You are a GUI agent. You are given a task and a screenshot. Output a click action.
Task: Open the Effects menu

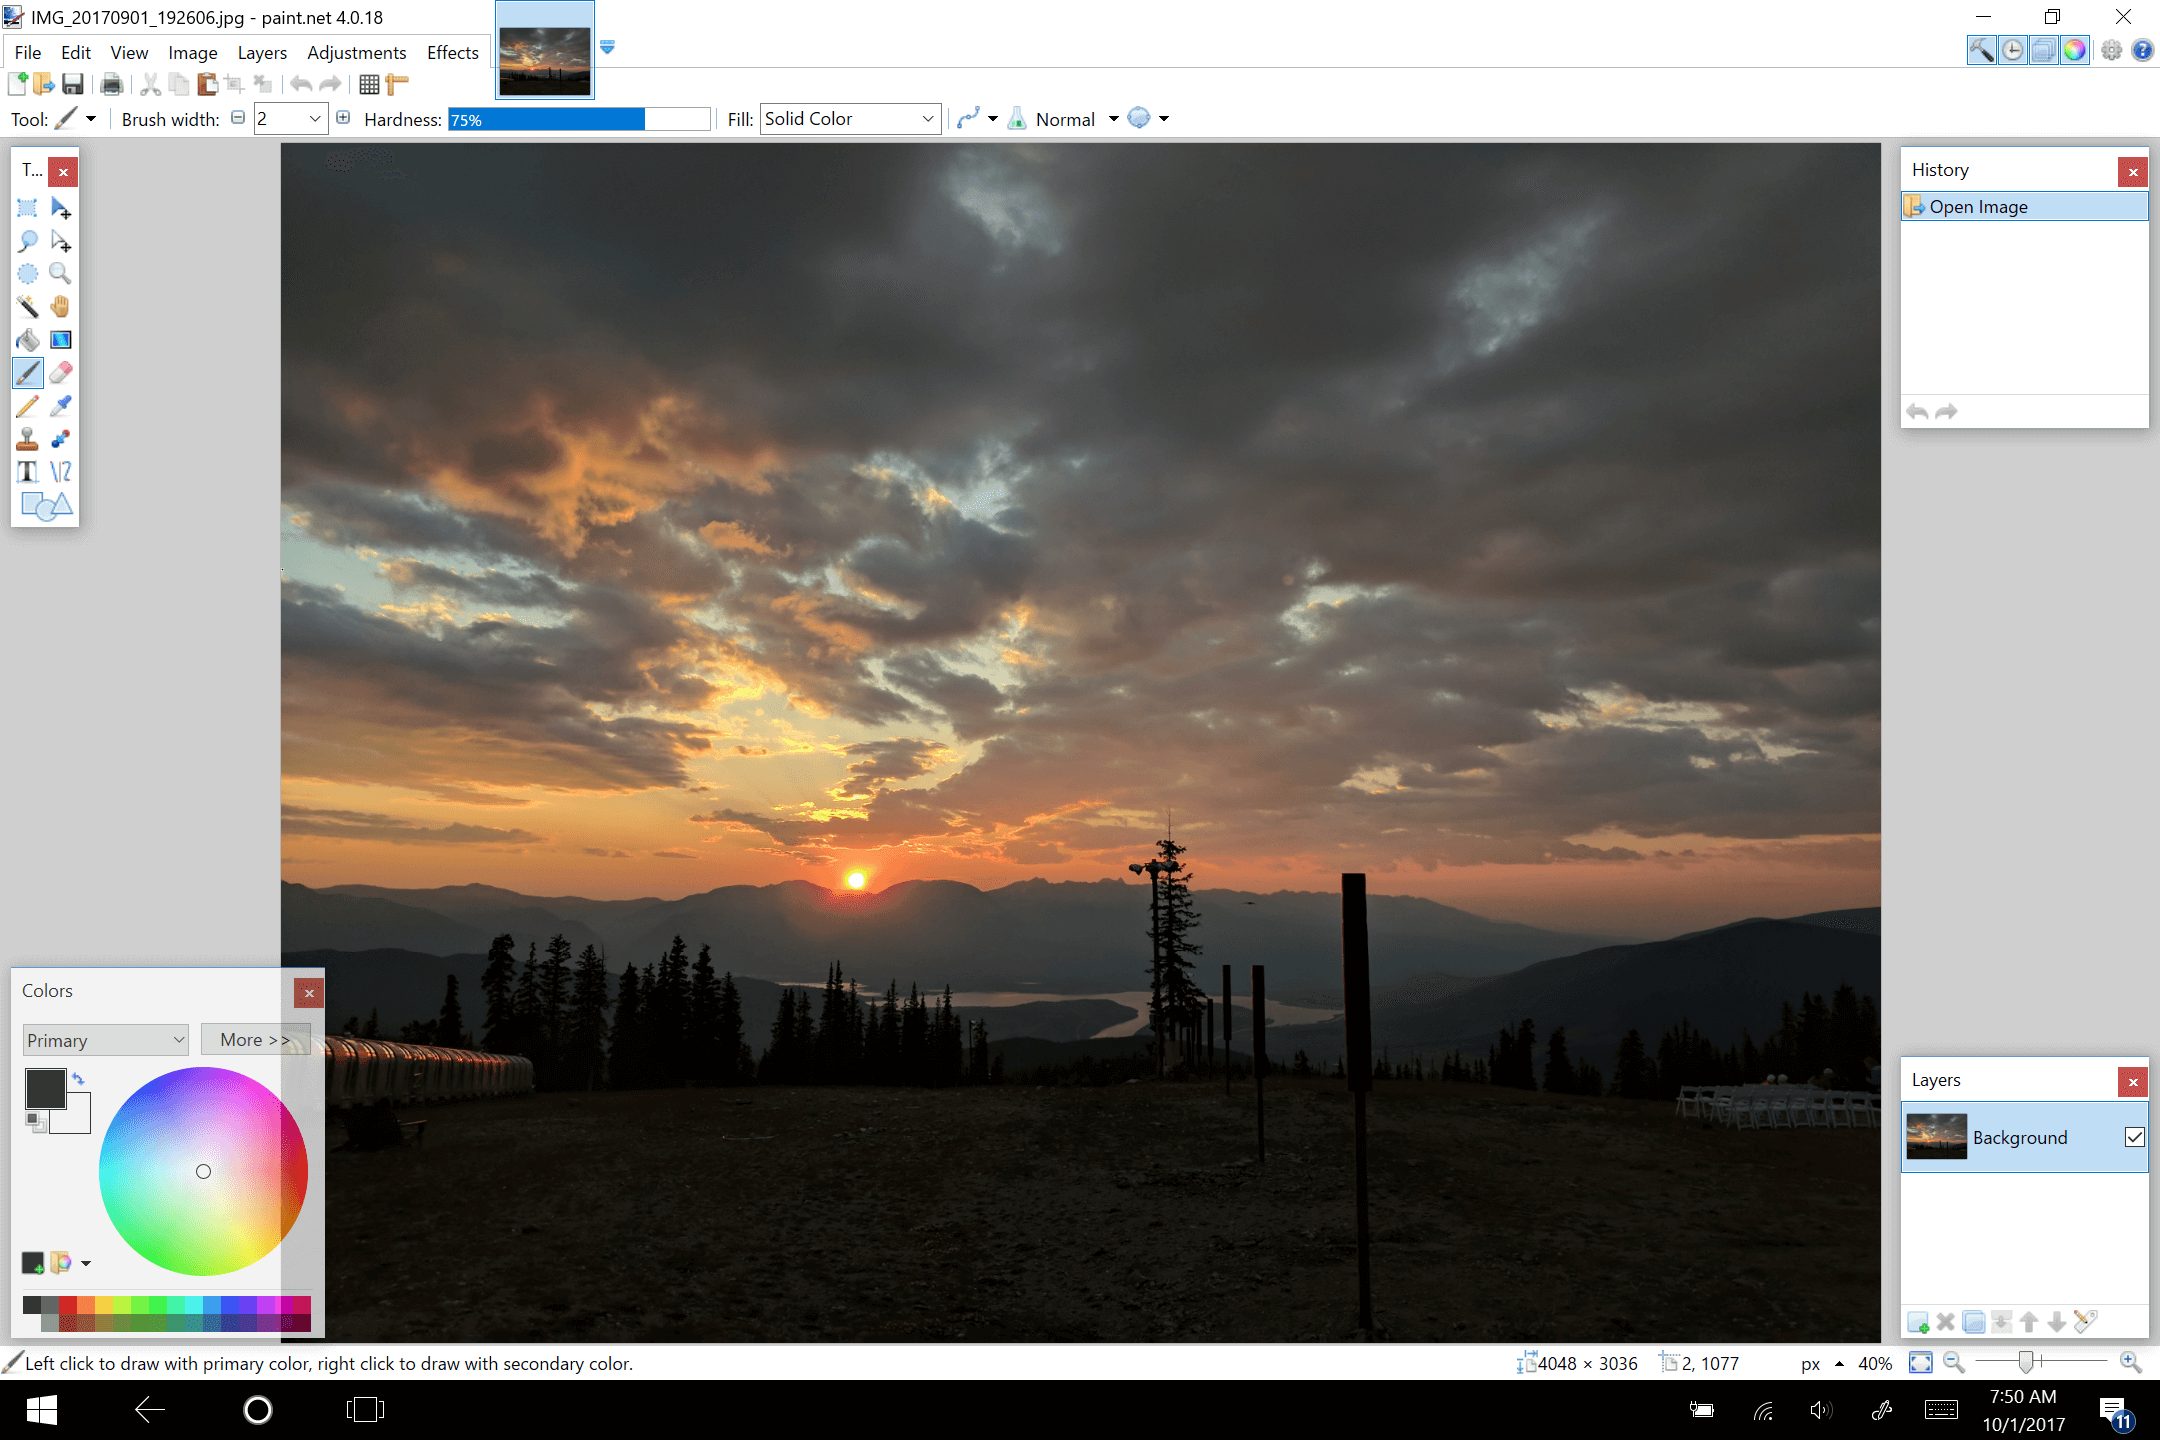[453, 52]
